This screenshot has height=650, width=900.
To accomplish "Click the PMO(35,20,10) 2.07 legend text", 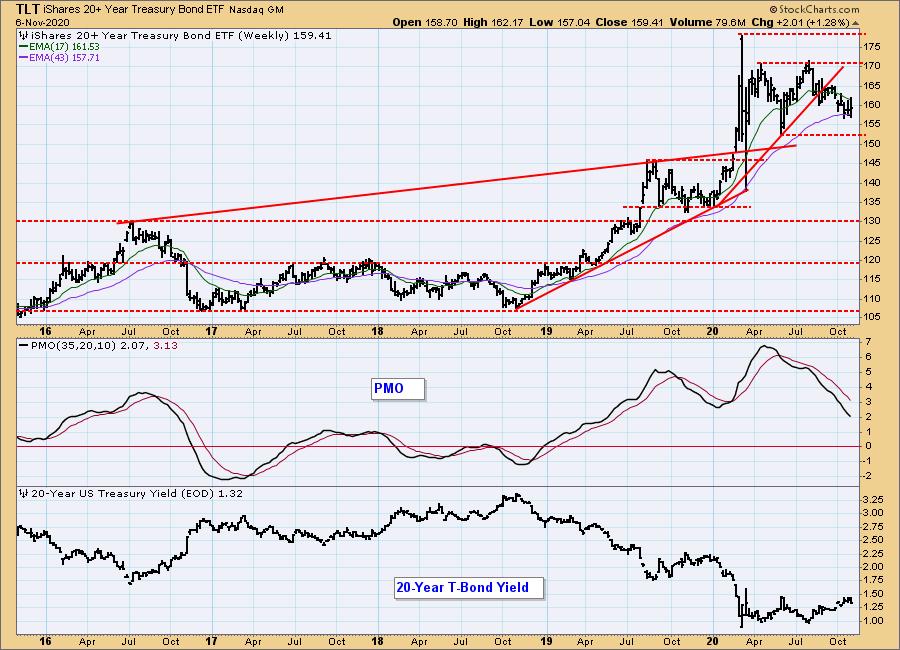I will point(90,346).
